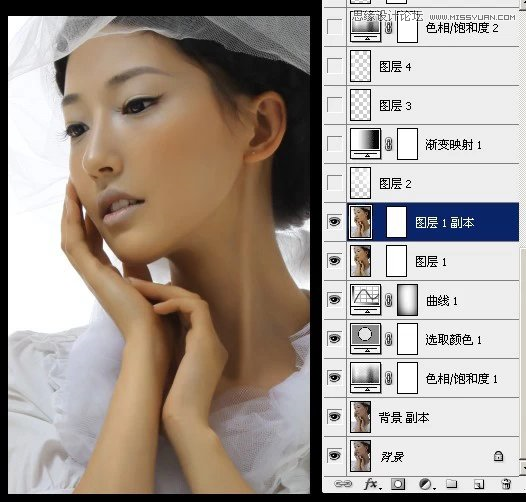This screenshot has height=502, width=526.
Task: Select the layer named 图层 4
Action: click(395, 67)
